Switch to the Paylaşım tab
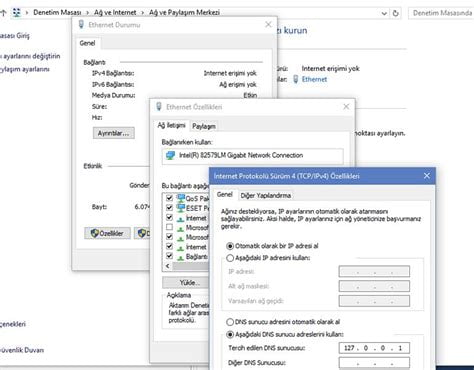Screen dimensions: 474x370 coord(204,126)
